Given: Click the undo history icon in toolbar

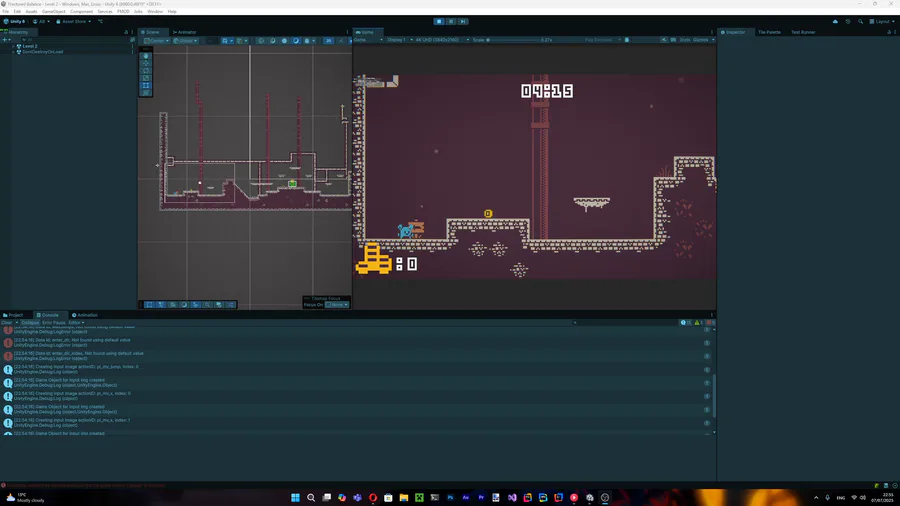Looking at the screenshot, I should (848, 21).
